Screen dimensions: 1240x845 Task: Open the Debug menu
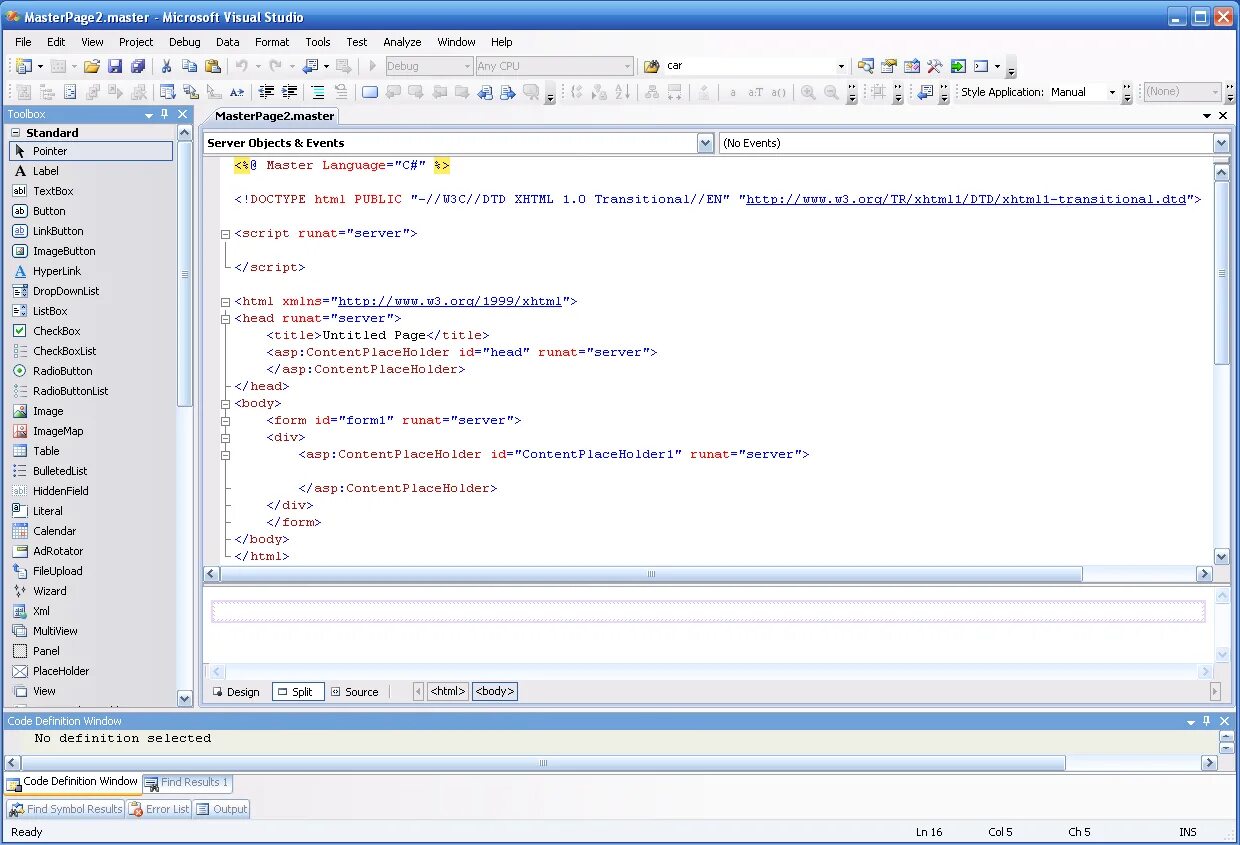point(184,42)
